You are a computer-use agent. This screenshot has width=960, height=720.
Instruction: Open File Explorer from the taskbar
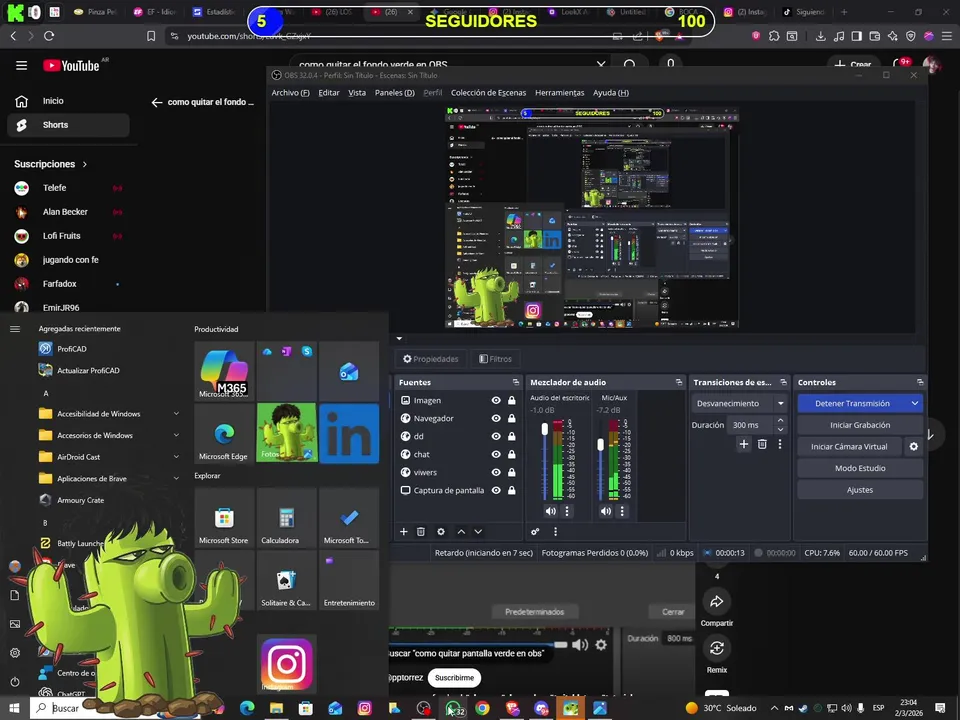pyautogui.click(x=276, y=708)
